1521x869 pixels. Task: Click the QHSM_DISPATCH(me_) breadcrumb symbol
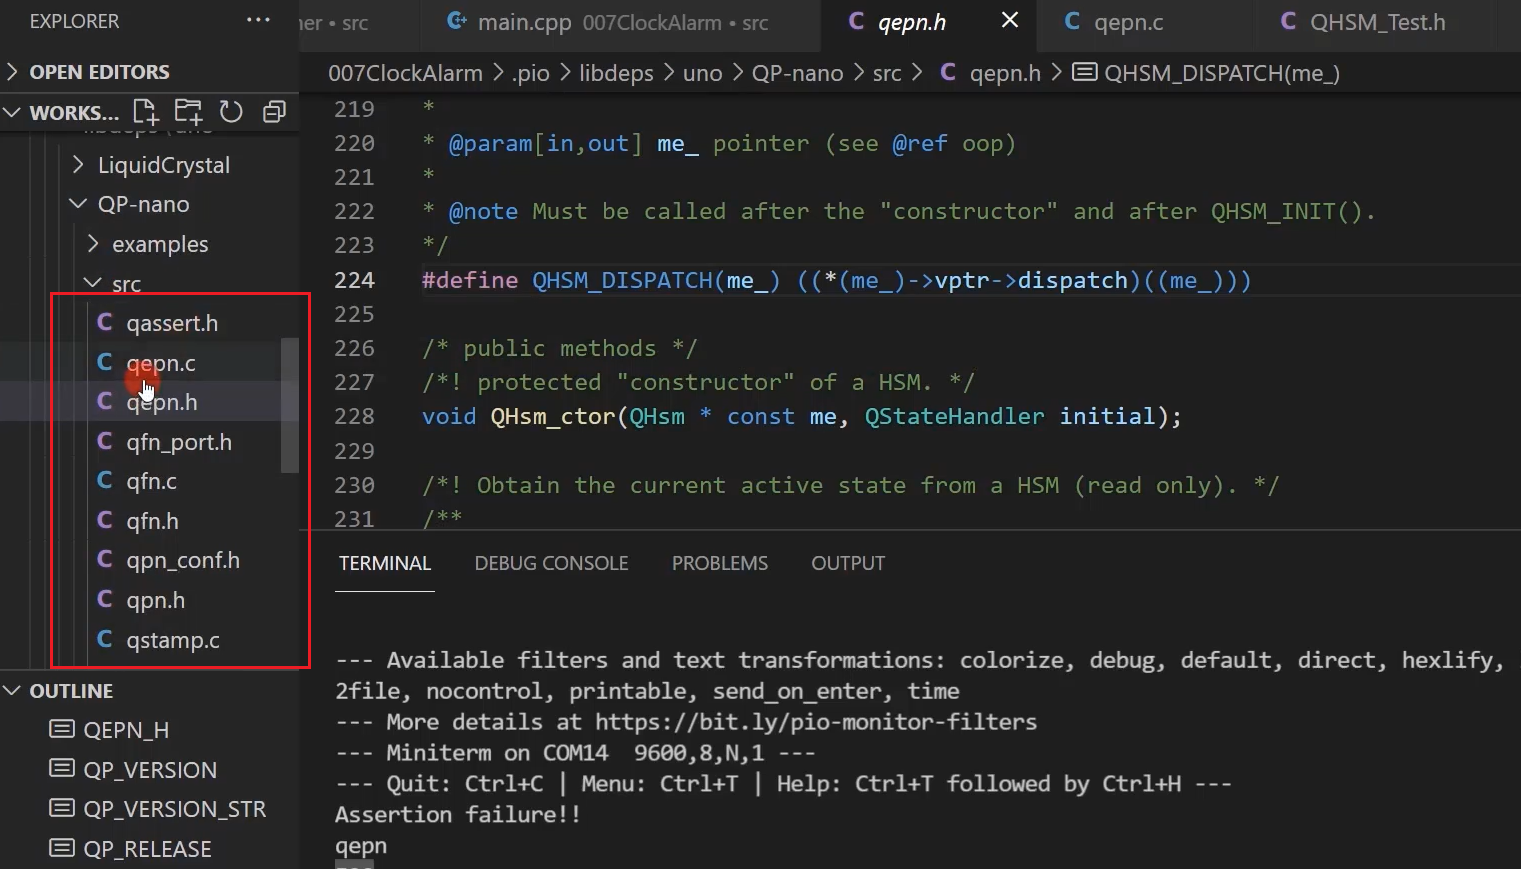1206,73
